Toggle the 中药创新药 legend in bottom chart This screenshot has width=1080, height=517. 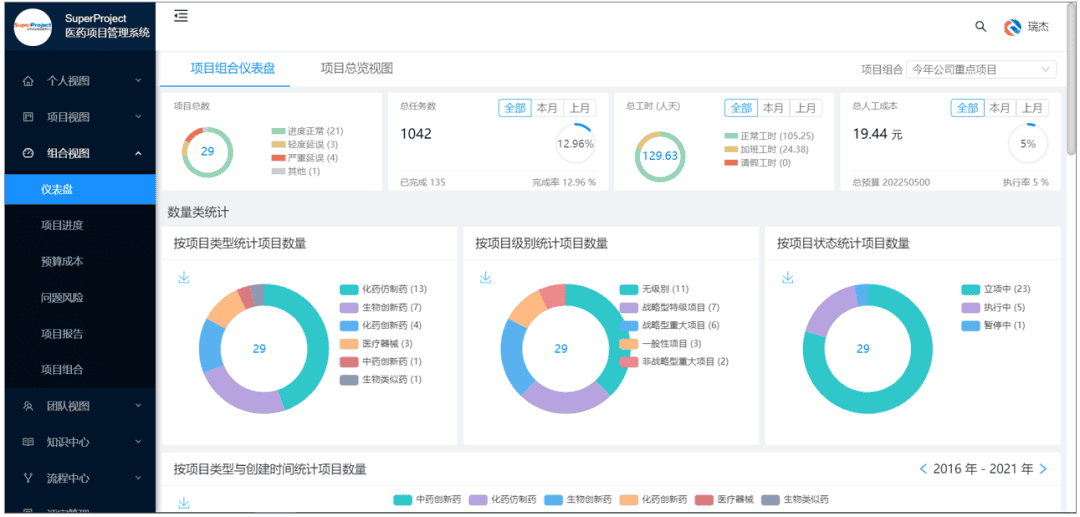click(x=427, y=500)
